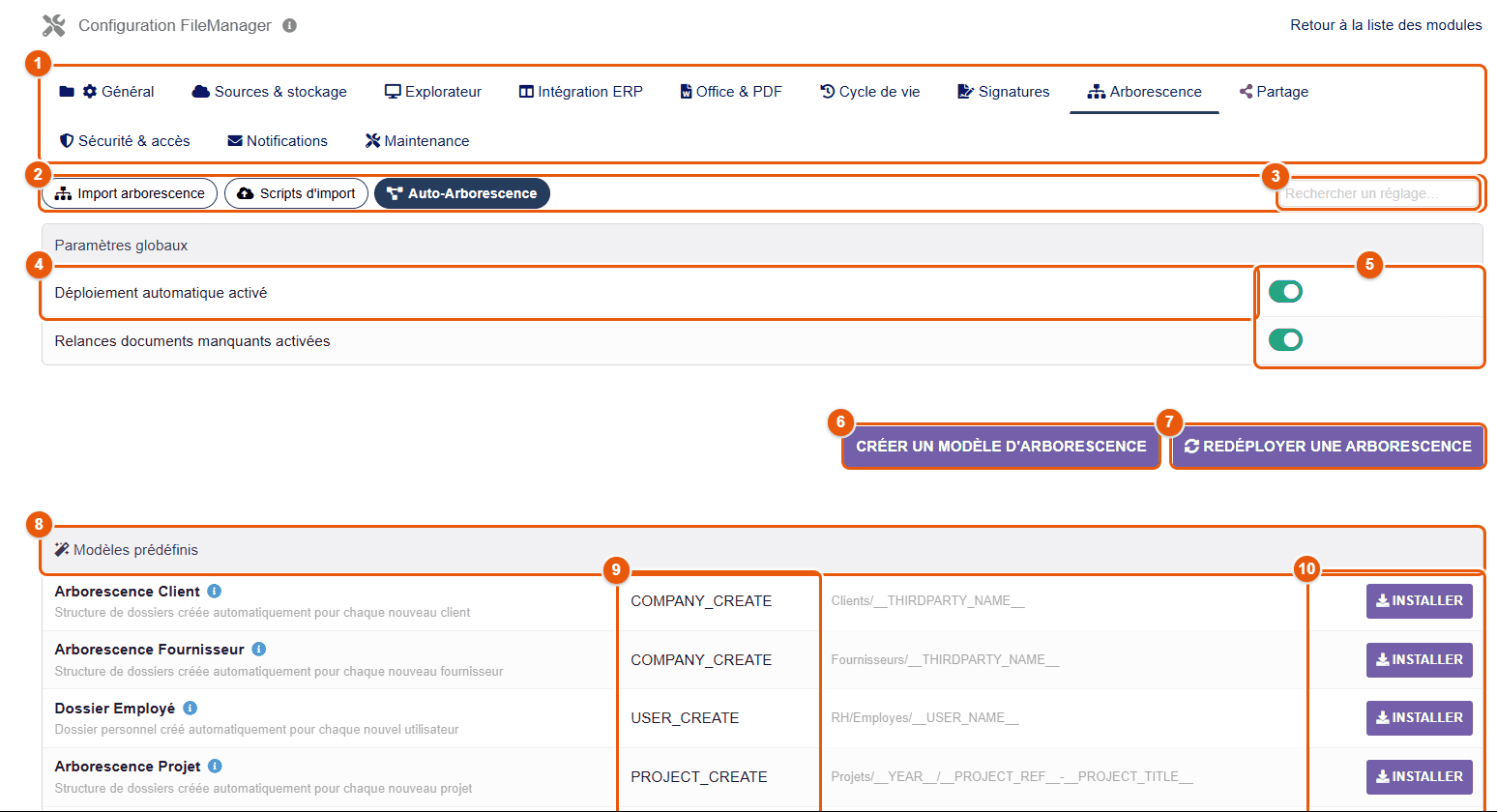Install the Arborescence Client model

coord(1419,602)
